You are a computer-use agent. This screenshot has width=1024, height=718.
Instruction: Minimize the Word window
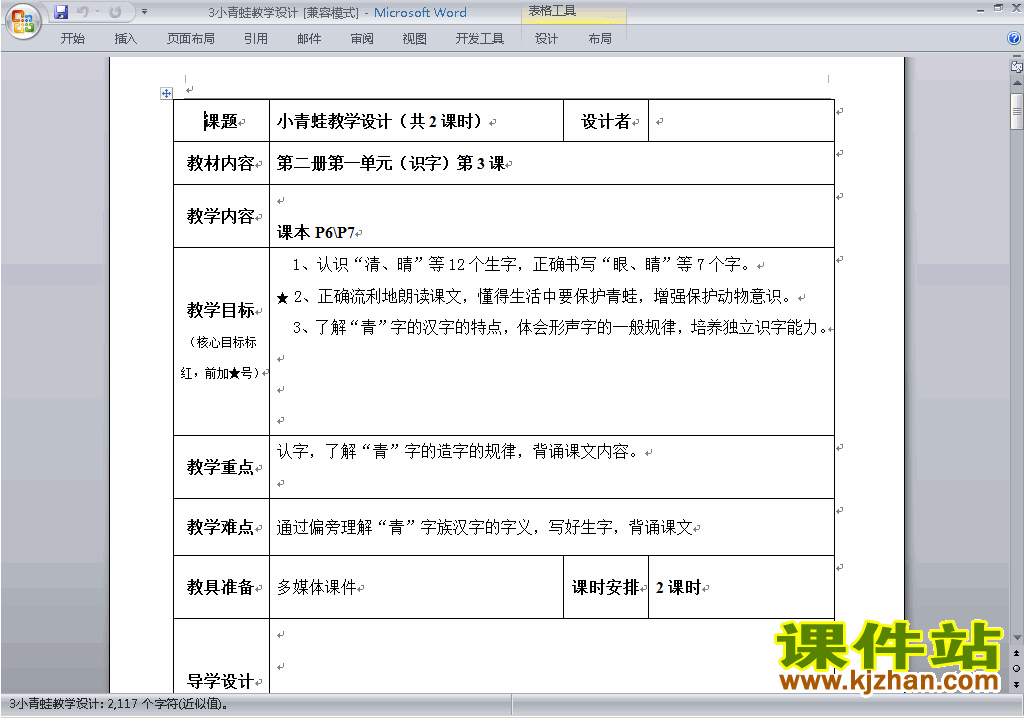[980, 8]
